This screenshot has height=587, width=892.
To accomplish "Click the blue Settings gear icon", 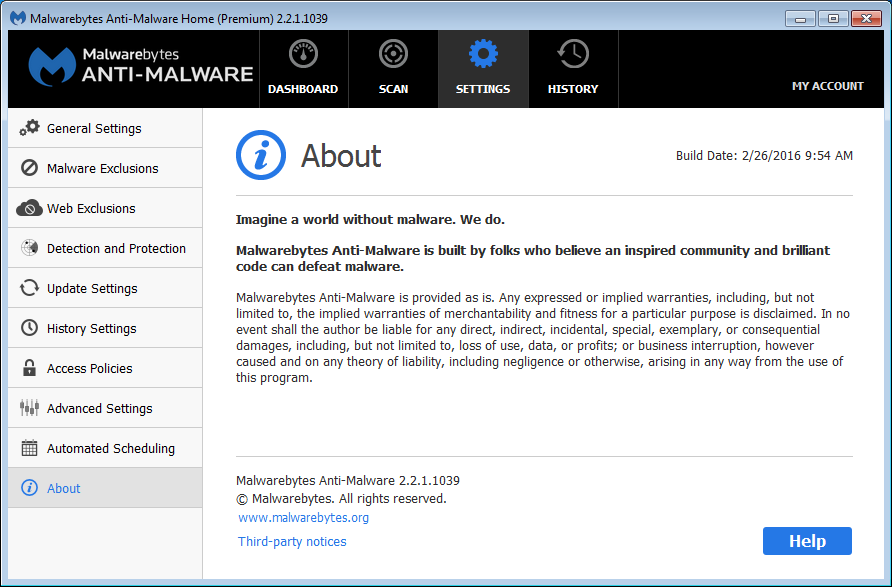I will [483, 54].
